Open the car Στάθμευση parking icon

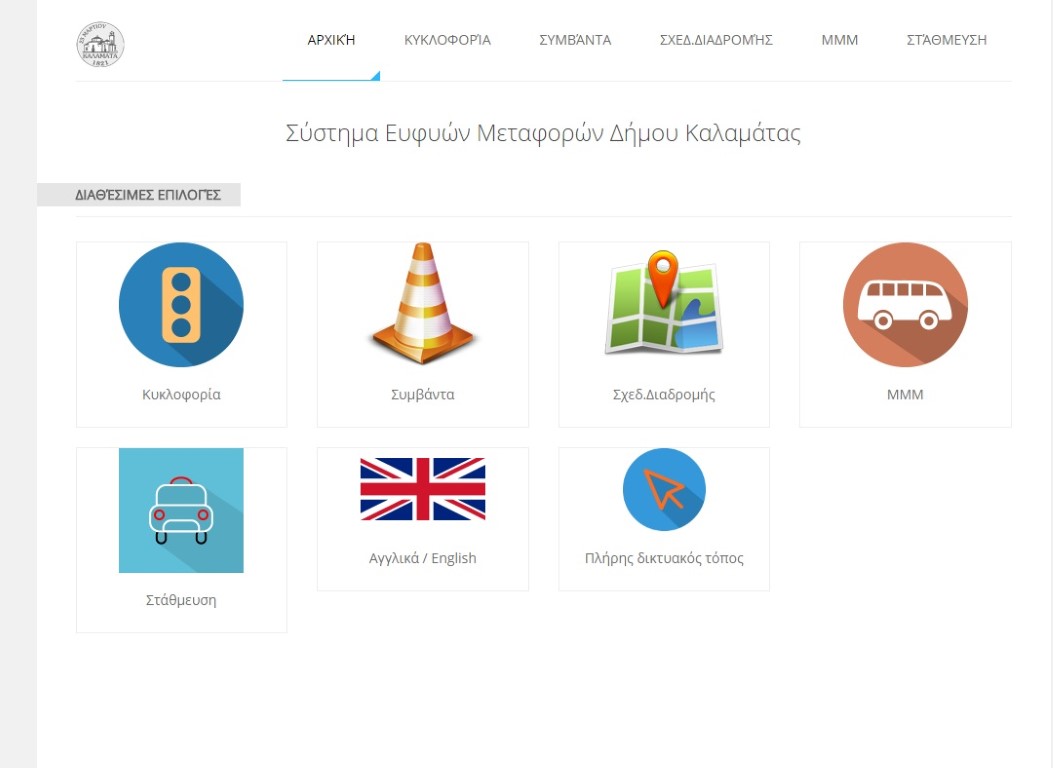181,510
